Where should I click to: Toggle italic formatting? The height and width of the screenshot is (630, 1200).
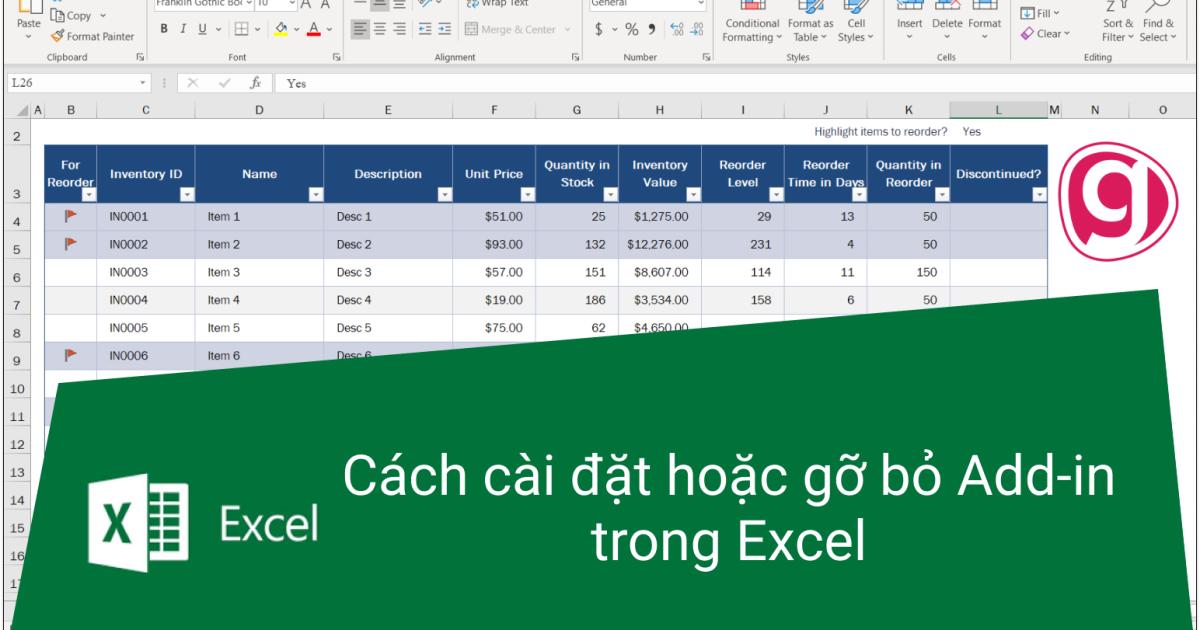[183, 29]
